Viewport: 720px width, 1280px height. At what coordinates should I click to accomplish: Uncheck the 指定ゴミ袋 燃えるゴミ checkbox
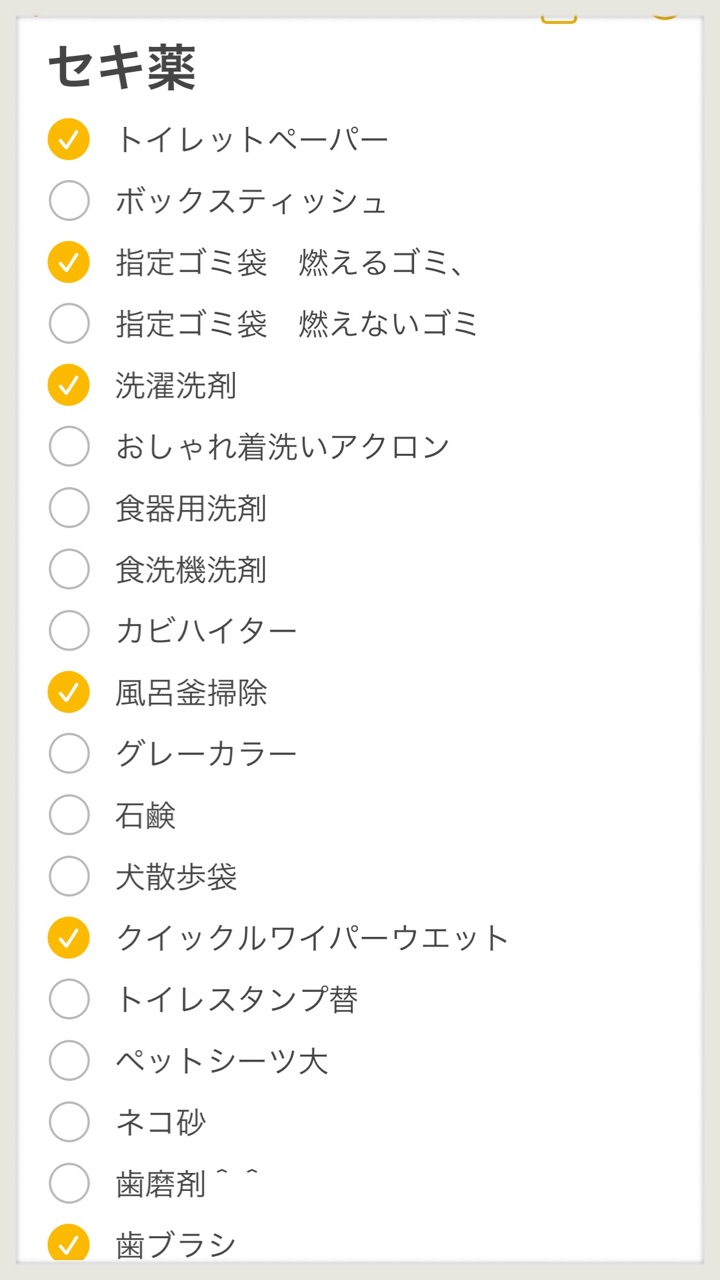point(69,262)
